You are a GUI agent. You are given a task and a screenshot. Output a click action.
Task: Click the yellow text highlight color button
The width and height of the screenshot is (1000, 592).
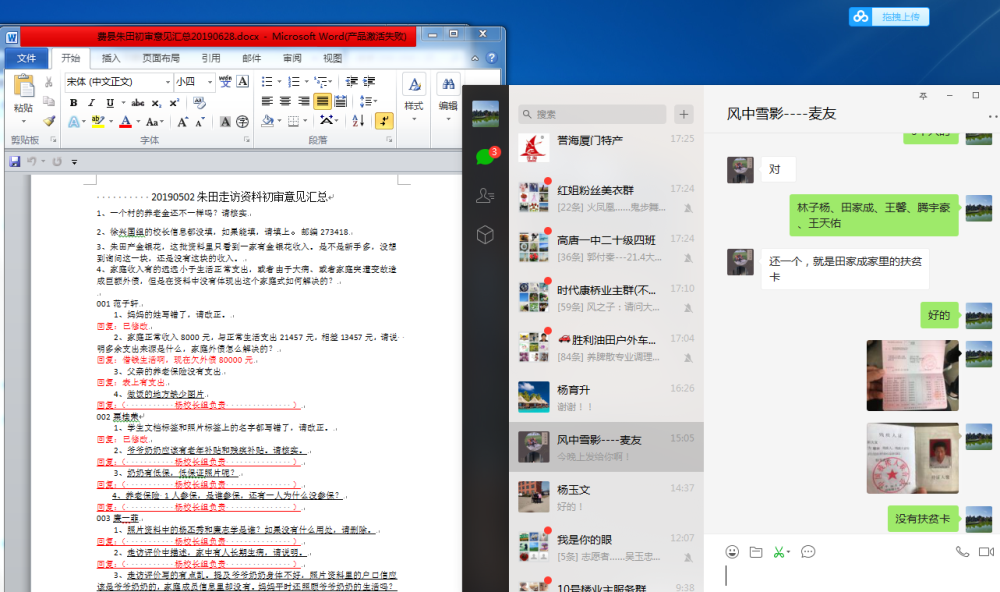pyautogui.click(x=98, y=121)
